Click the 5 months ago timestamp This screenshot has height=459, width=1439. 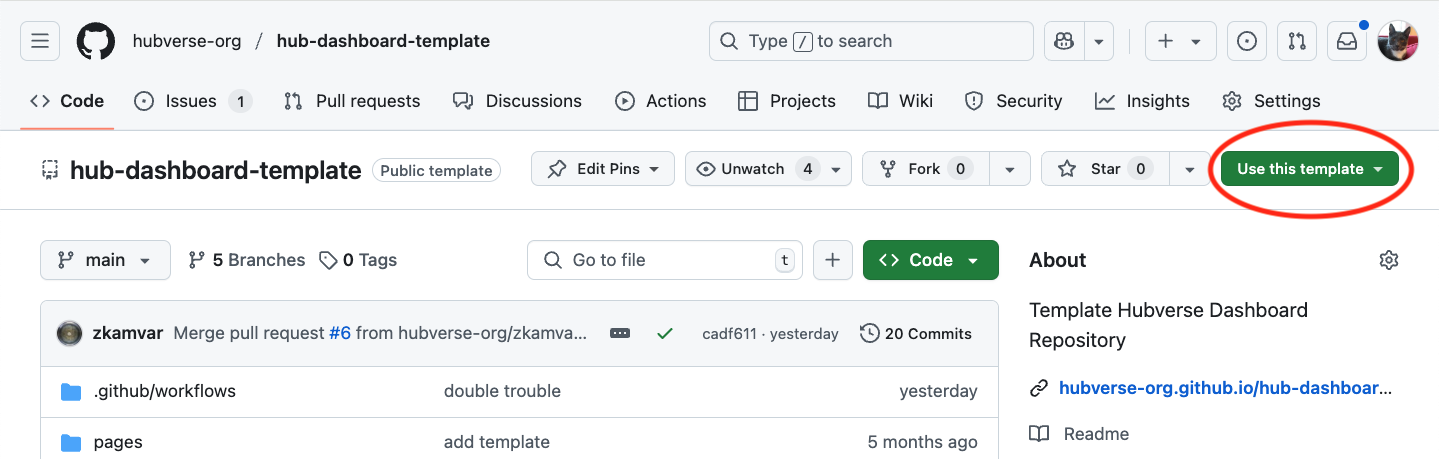923,442
